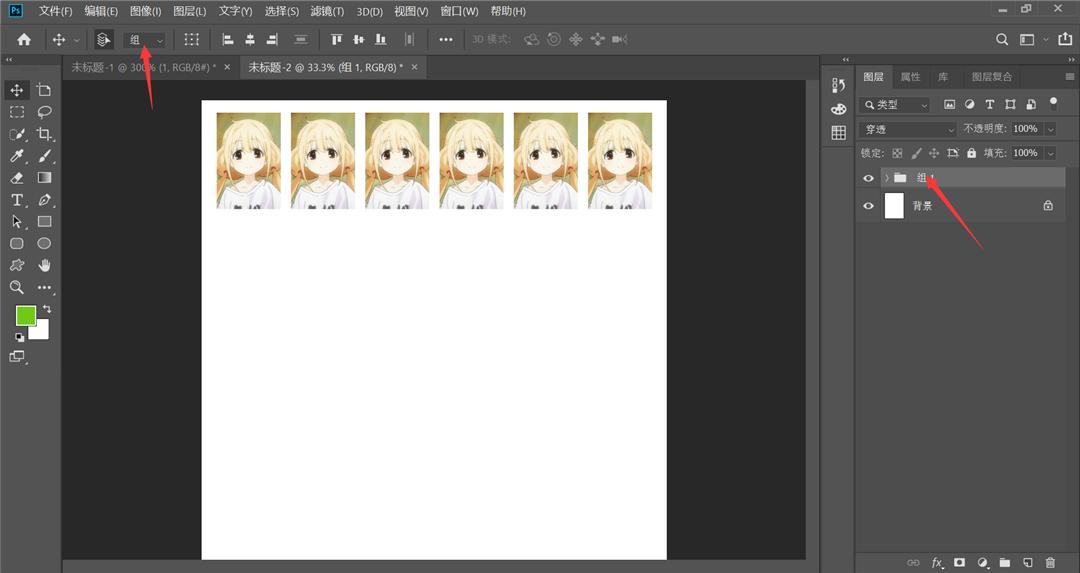Hide the 组 1 group layer

868,178
